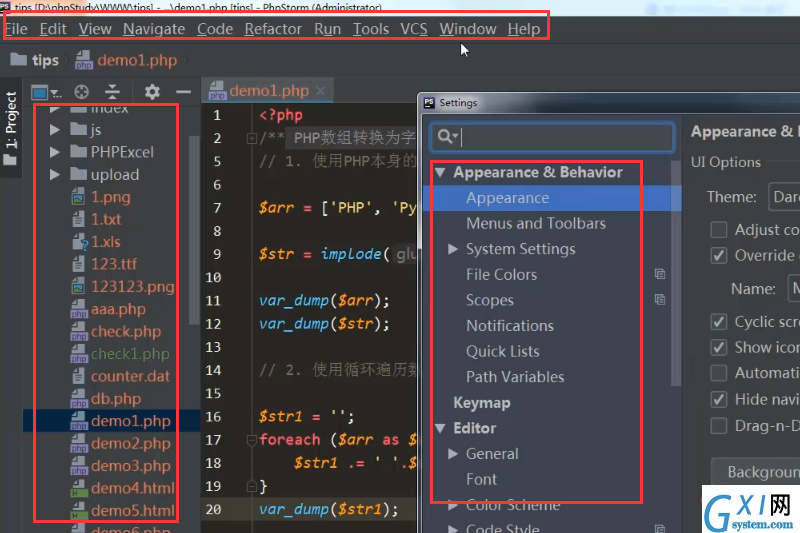
Task: Open Keymap settings
Action: pos(482,403)
